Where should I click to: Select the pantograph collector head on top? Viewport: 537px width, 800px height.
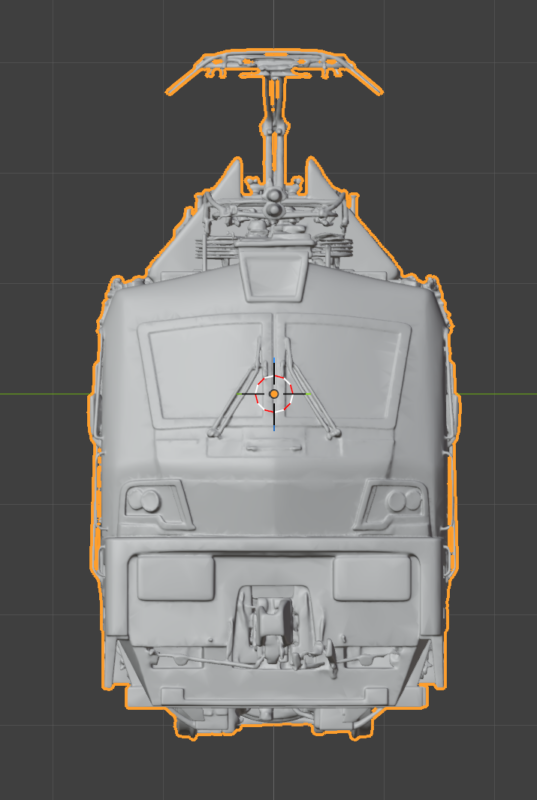coord(274,70)
